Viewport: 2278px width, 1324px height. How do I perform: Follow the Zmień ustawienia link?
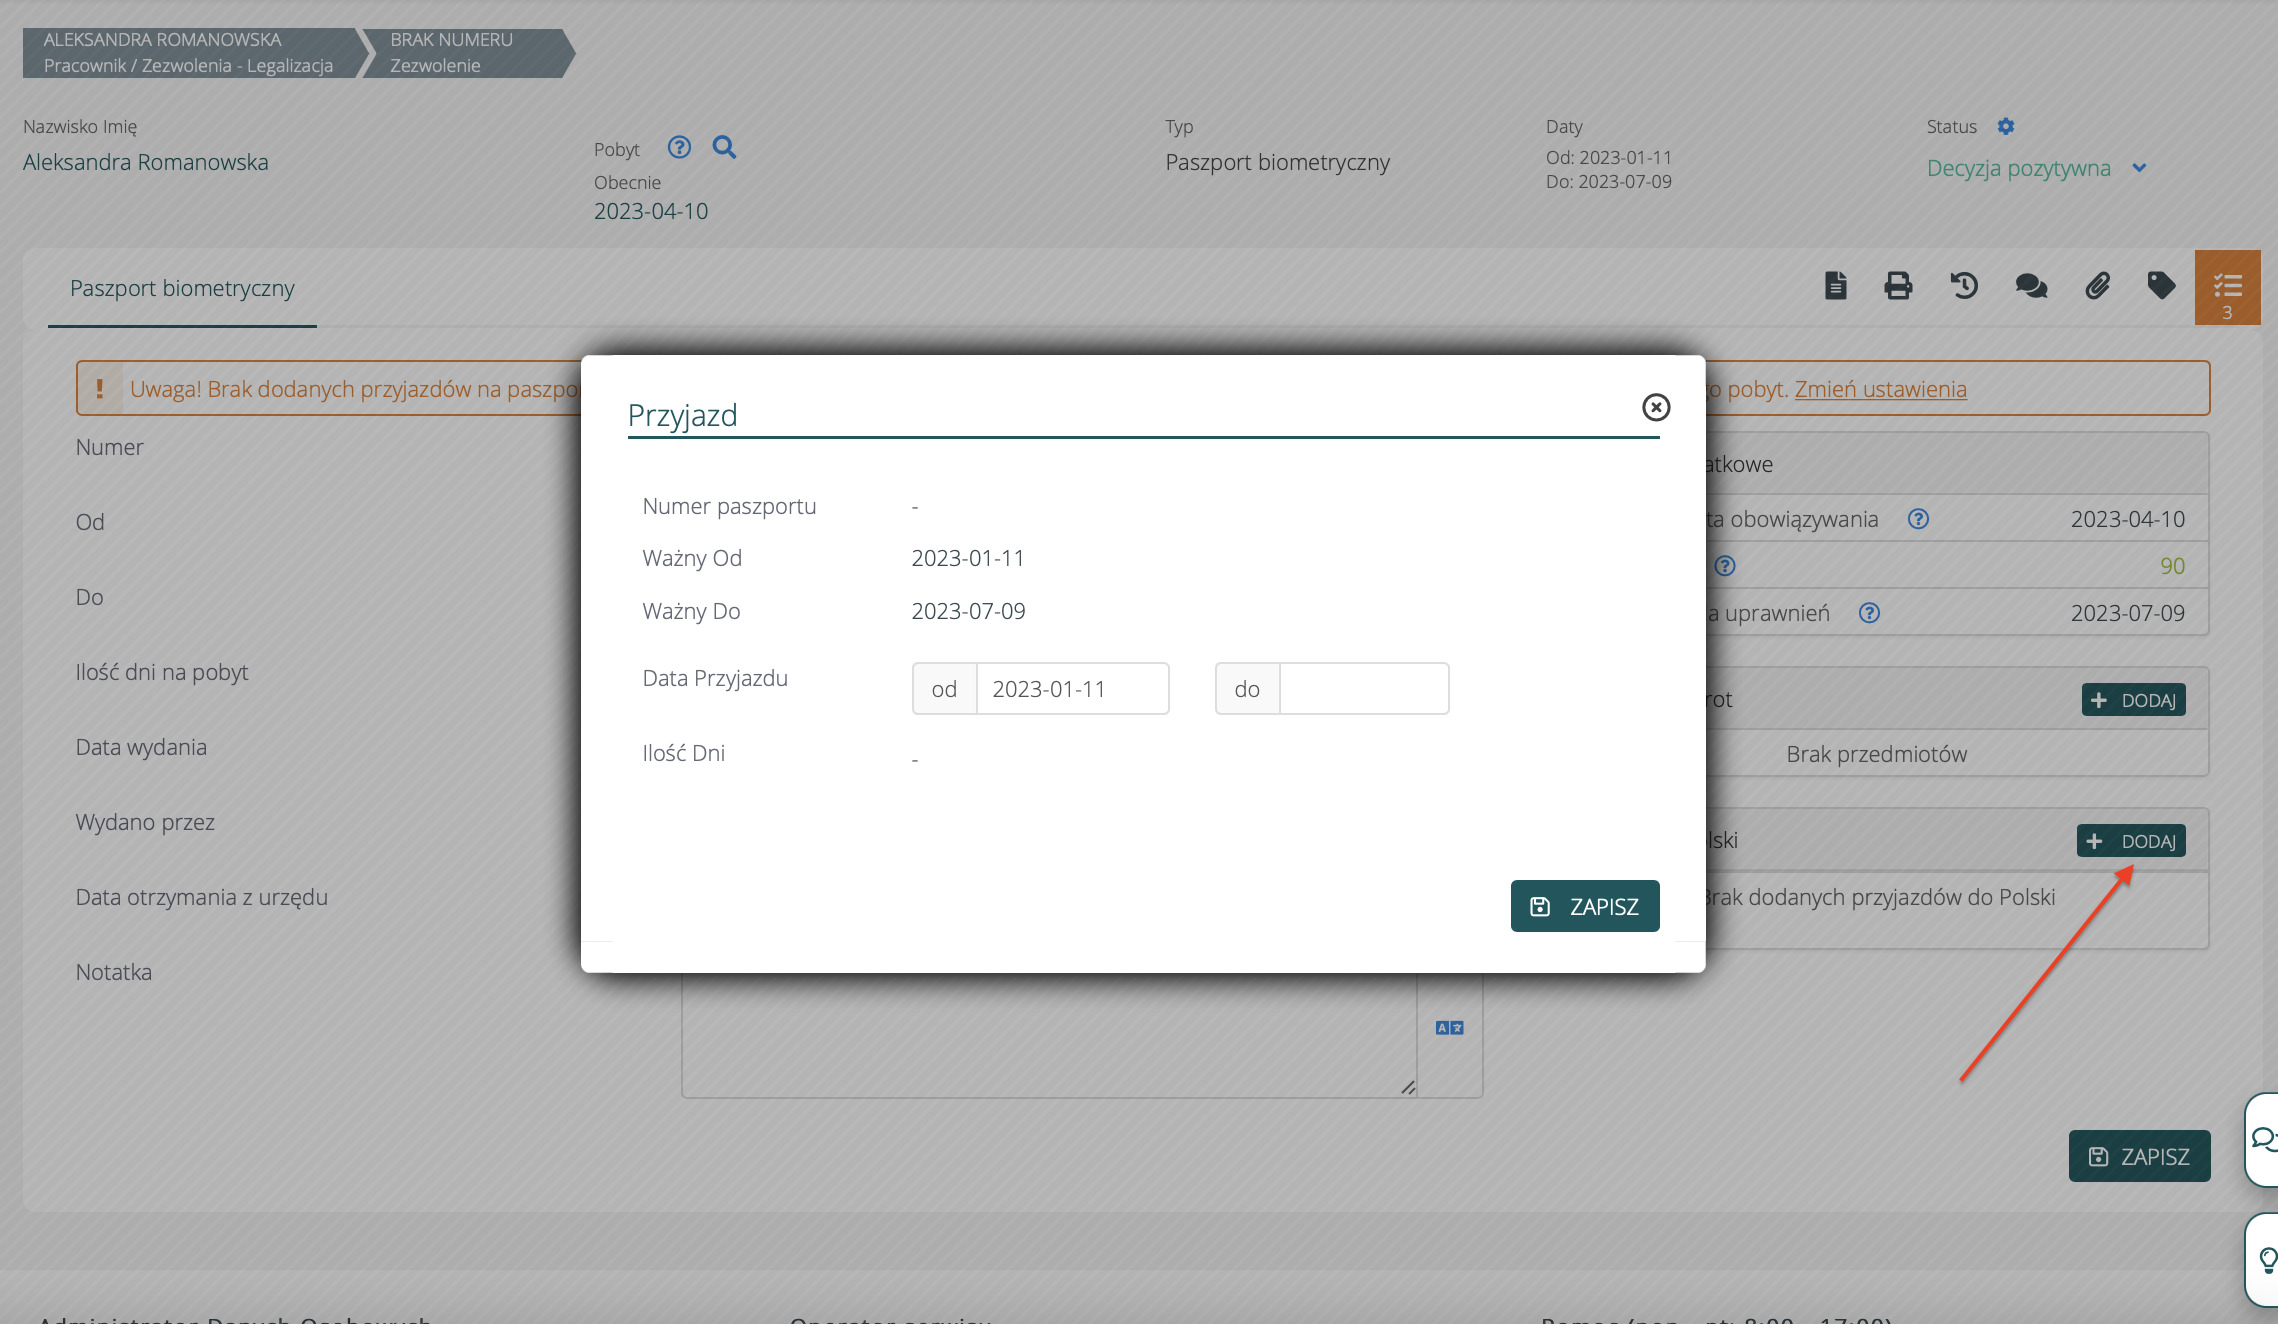coord(1880,389)
